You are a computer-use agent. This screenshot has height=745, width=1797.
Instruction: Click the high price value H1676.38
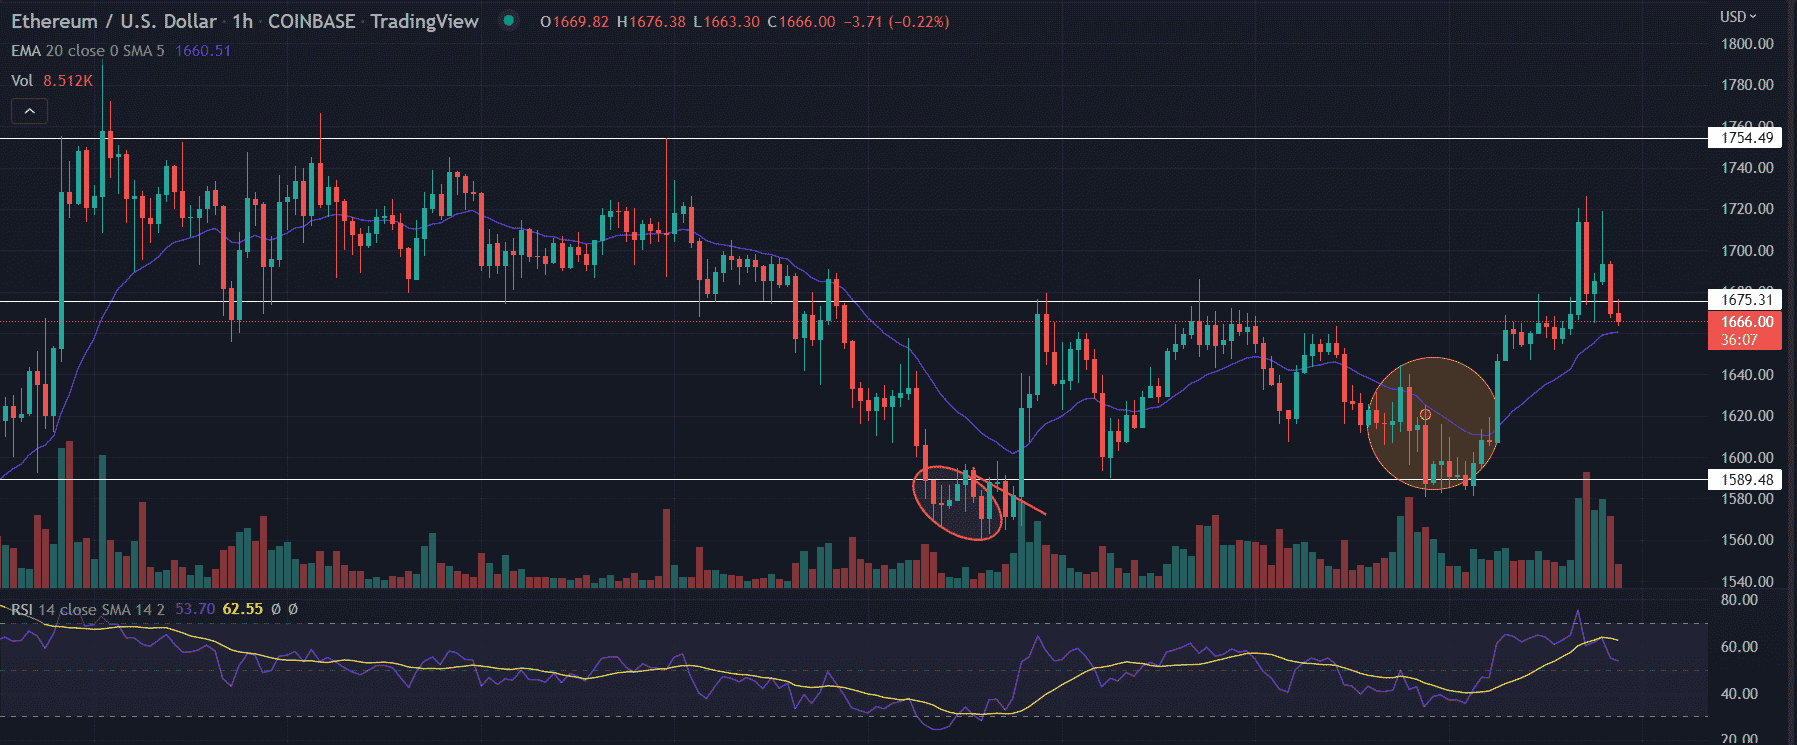click(x=651, y=22)
